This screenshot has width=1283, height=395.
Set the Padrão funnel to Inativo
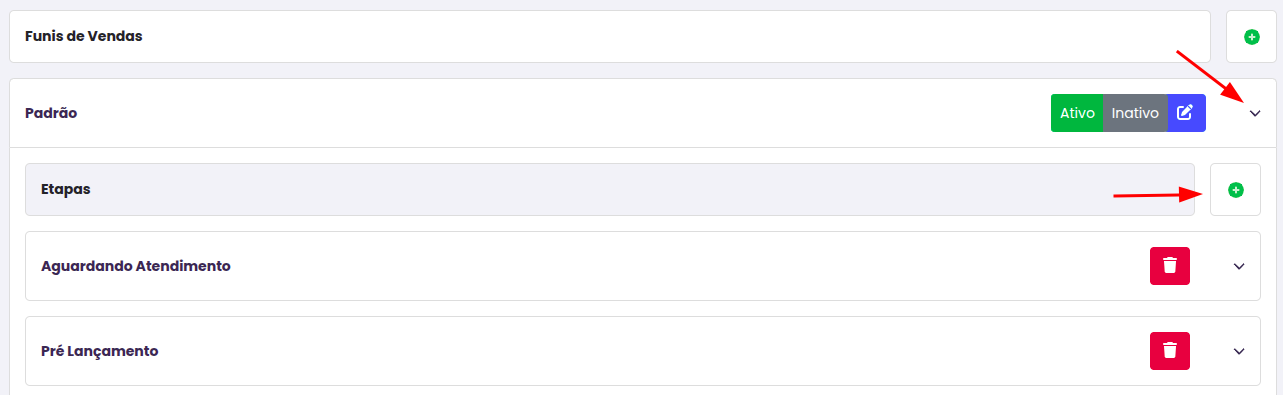click(x=1135, y=113)
